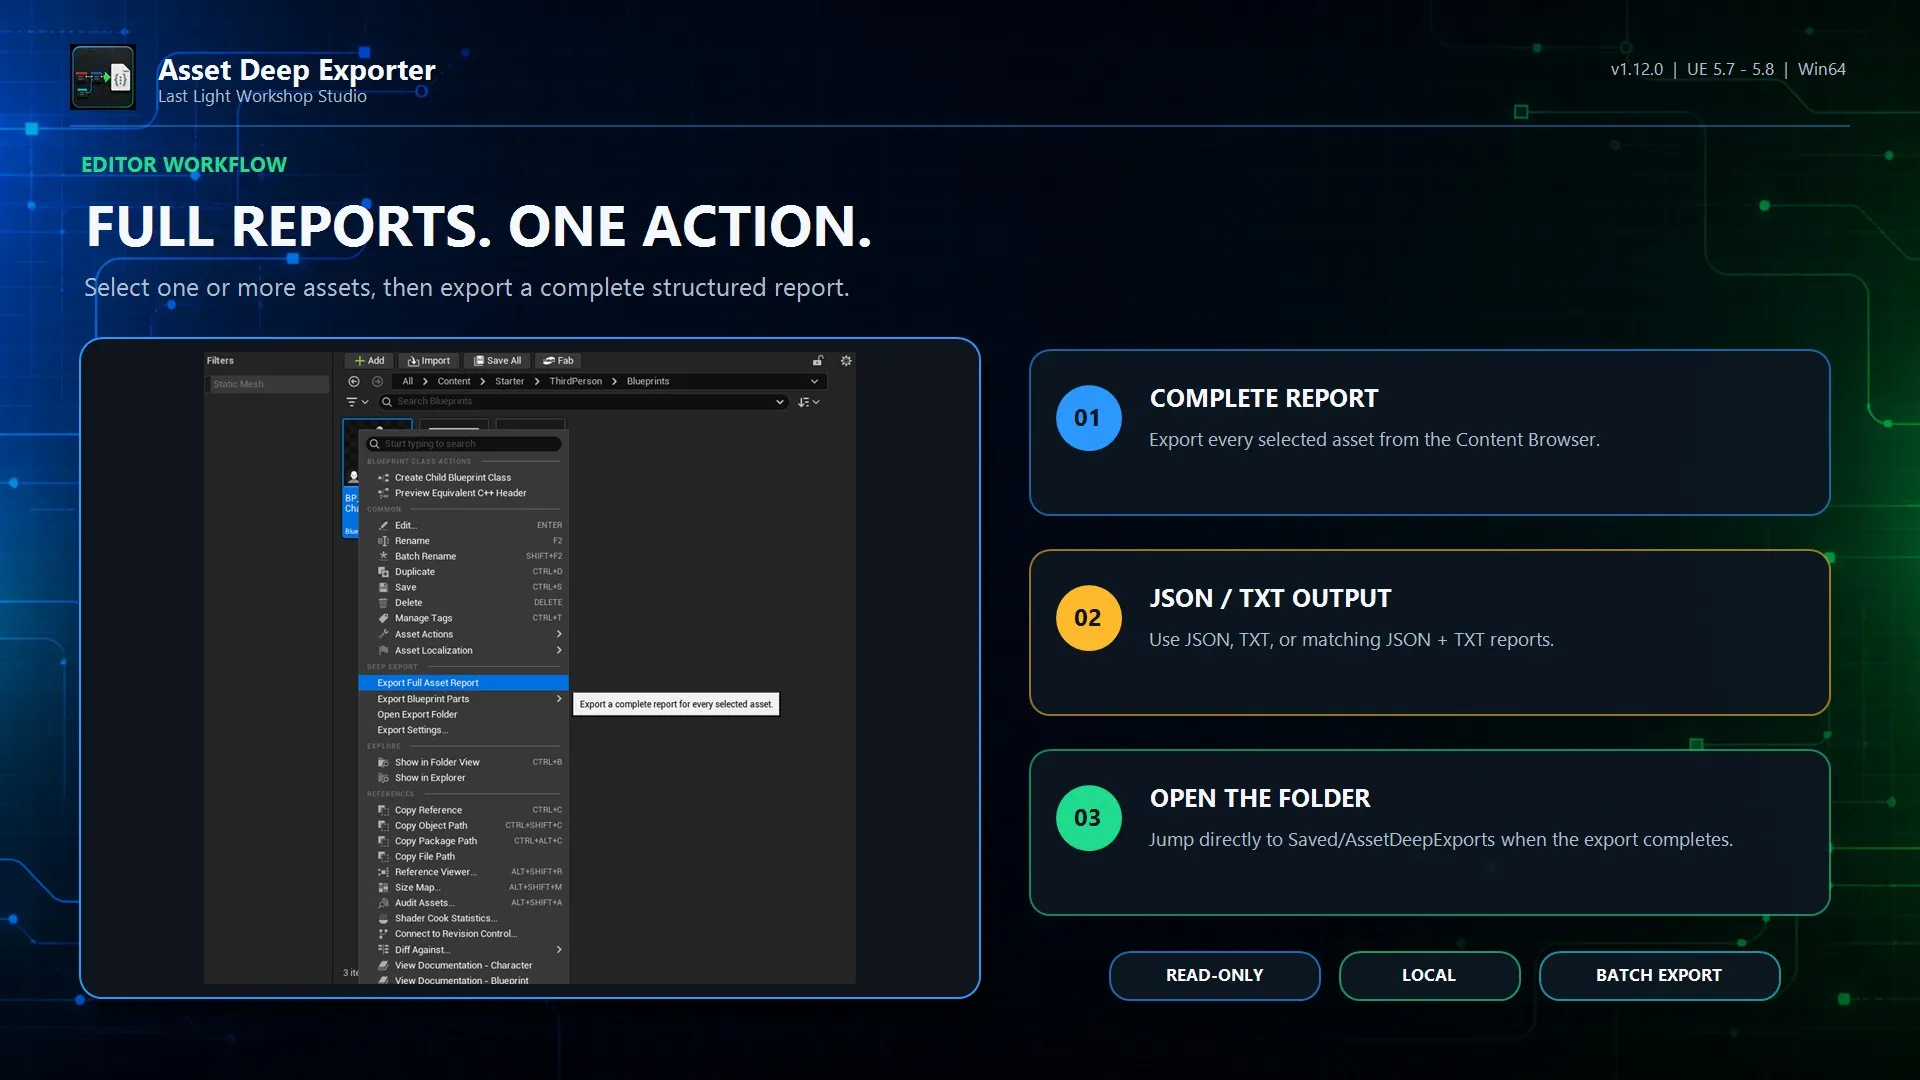Expand the Asset Actions submenu
Image resolution: width=1920 pixels, height=1080 pixels.
[x=559, y=634]
